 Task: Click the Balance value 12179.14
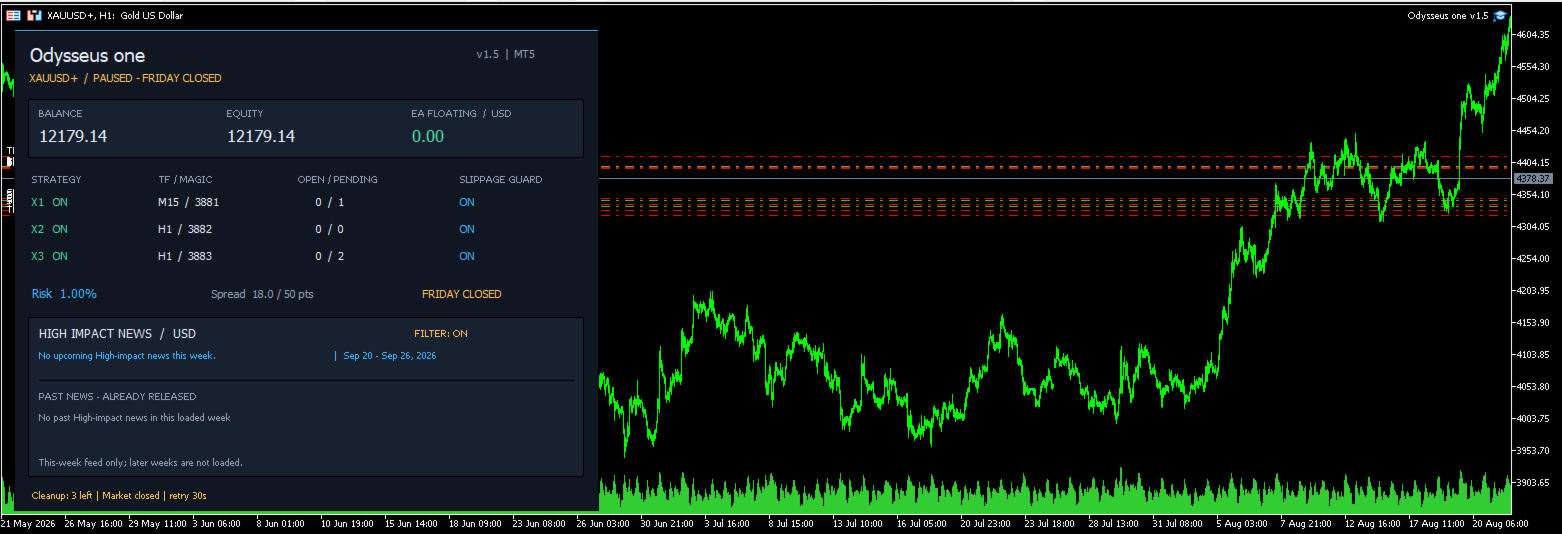pyautogui.click(x=73, y=136)
